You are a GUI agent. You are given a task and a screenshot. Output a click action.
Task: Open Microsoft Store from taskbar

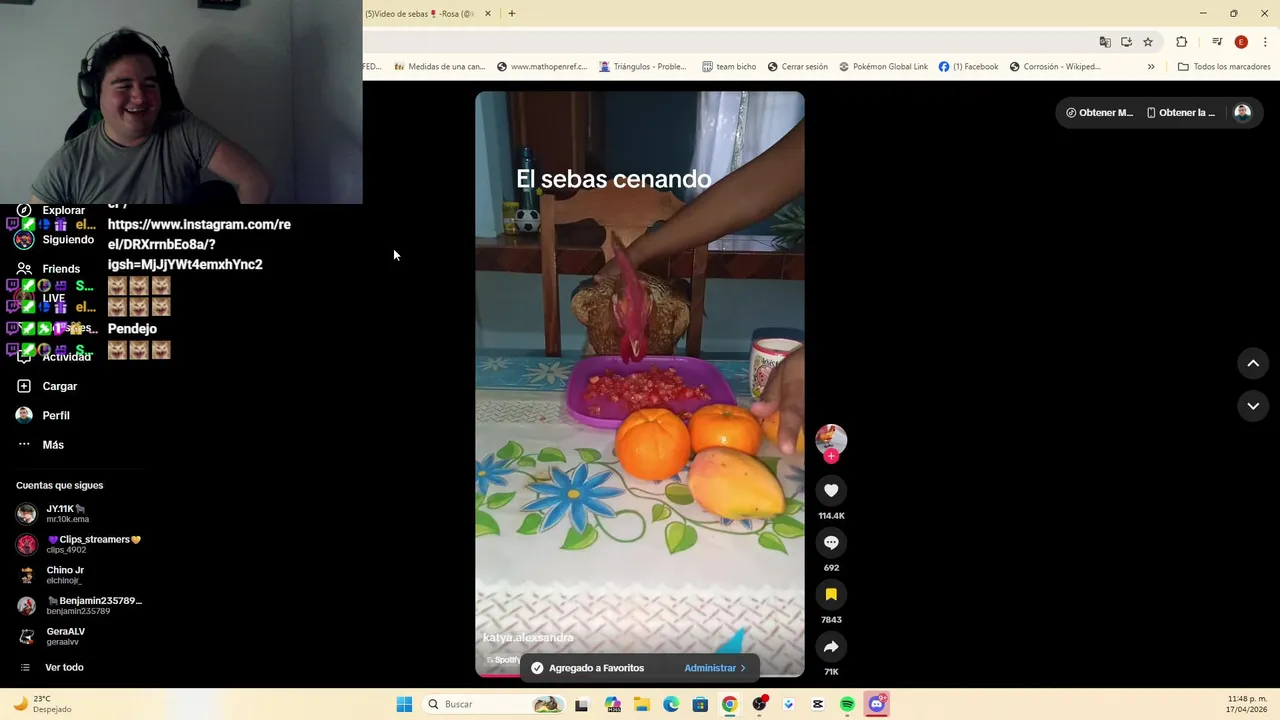(x=700, y=704)
